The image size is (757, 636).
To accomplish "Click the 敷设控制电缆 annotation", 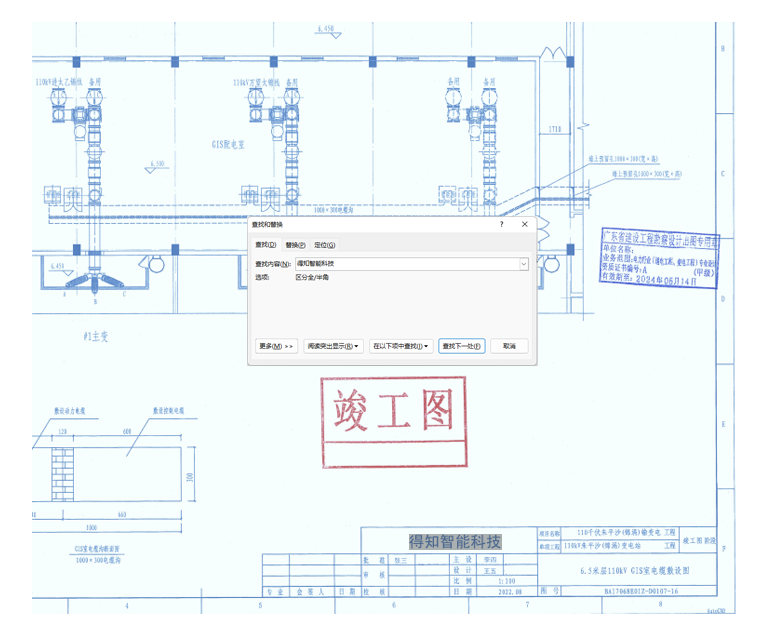I will click(168, 410).
